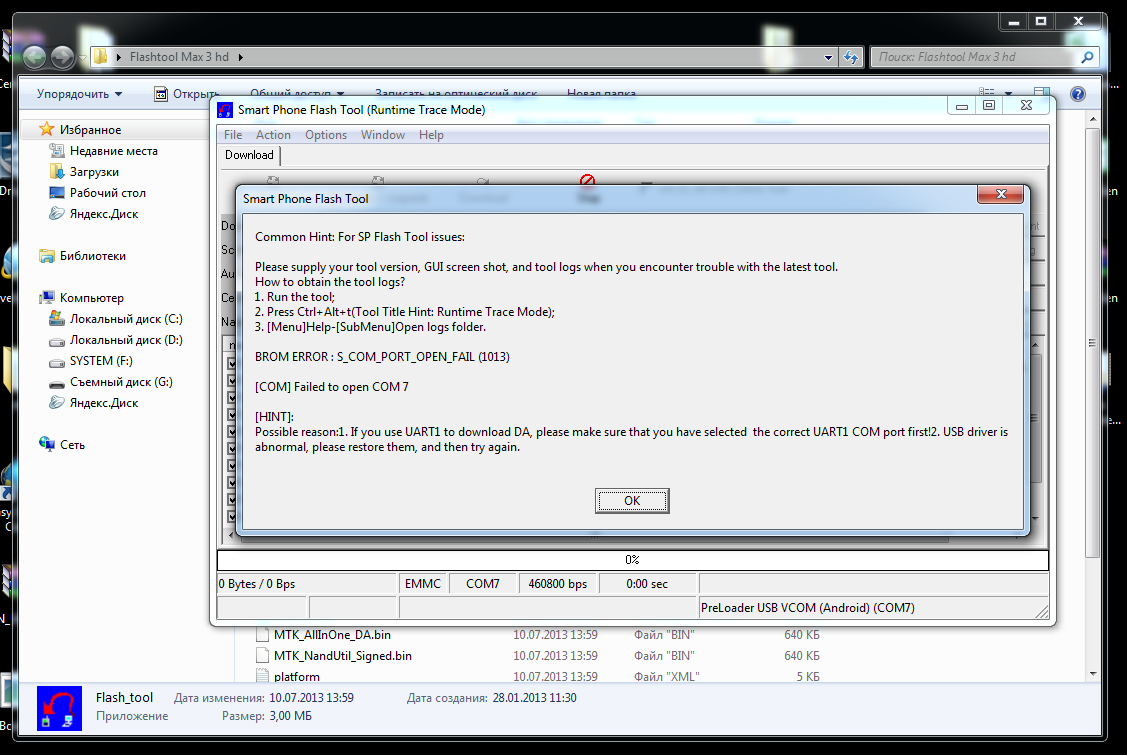This screenshot has height=755, width=1127.
Task: Click the folder icon in address bar
Action: 101,57
